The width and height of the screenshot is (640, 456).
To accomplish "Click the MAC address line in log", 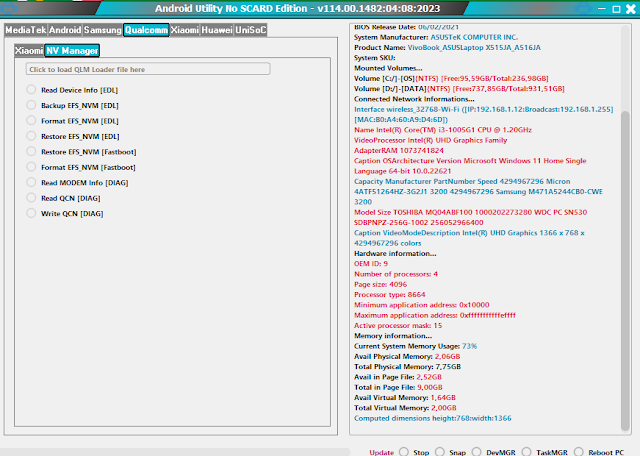I will click(401, 120).
